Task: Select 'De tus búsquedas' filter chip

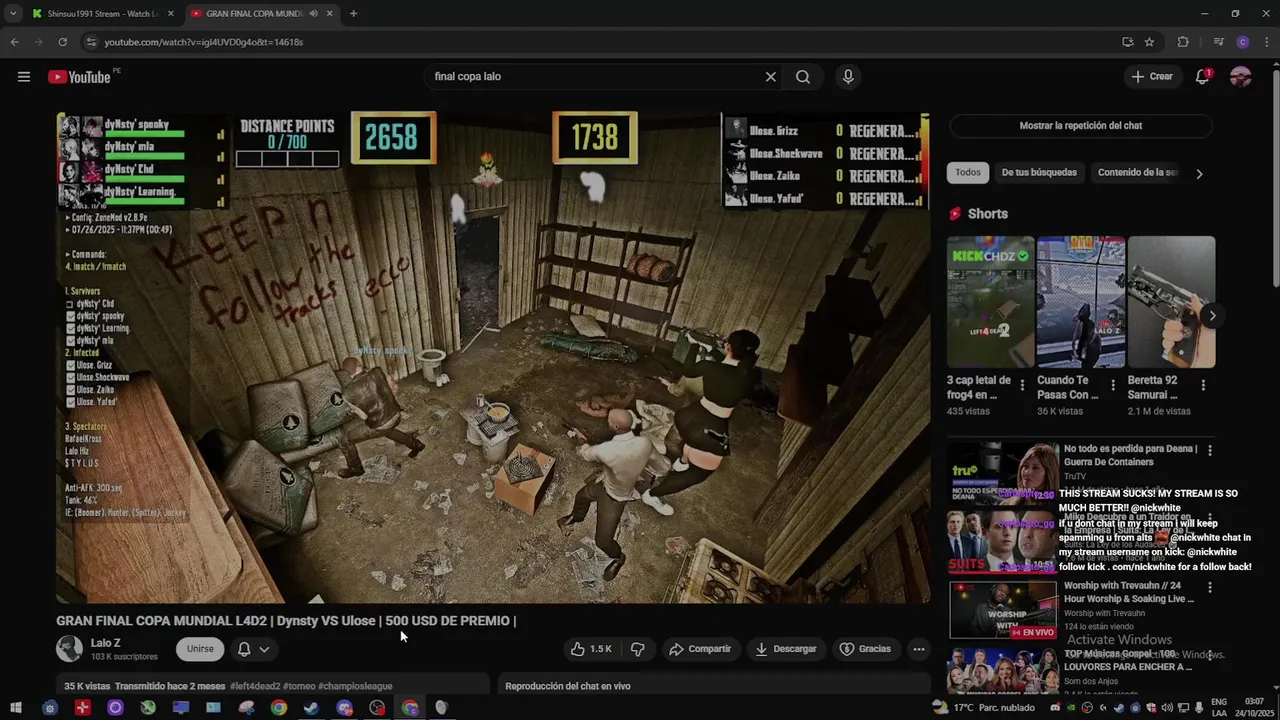Action: point(1039,172)
